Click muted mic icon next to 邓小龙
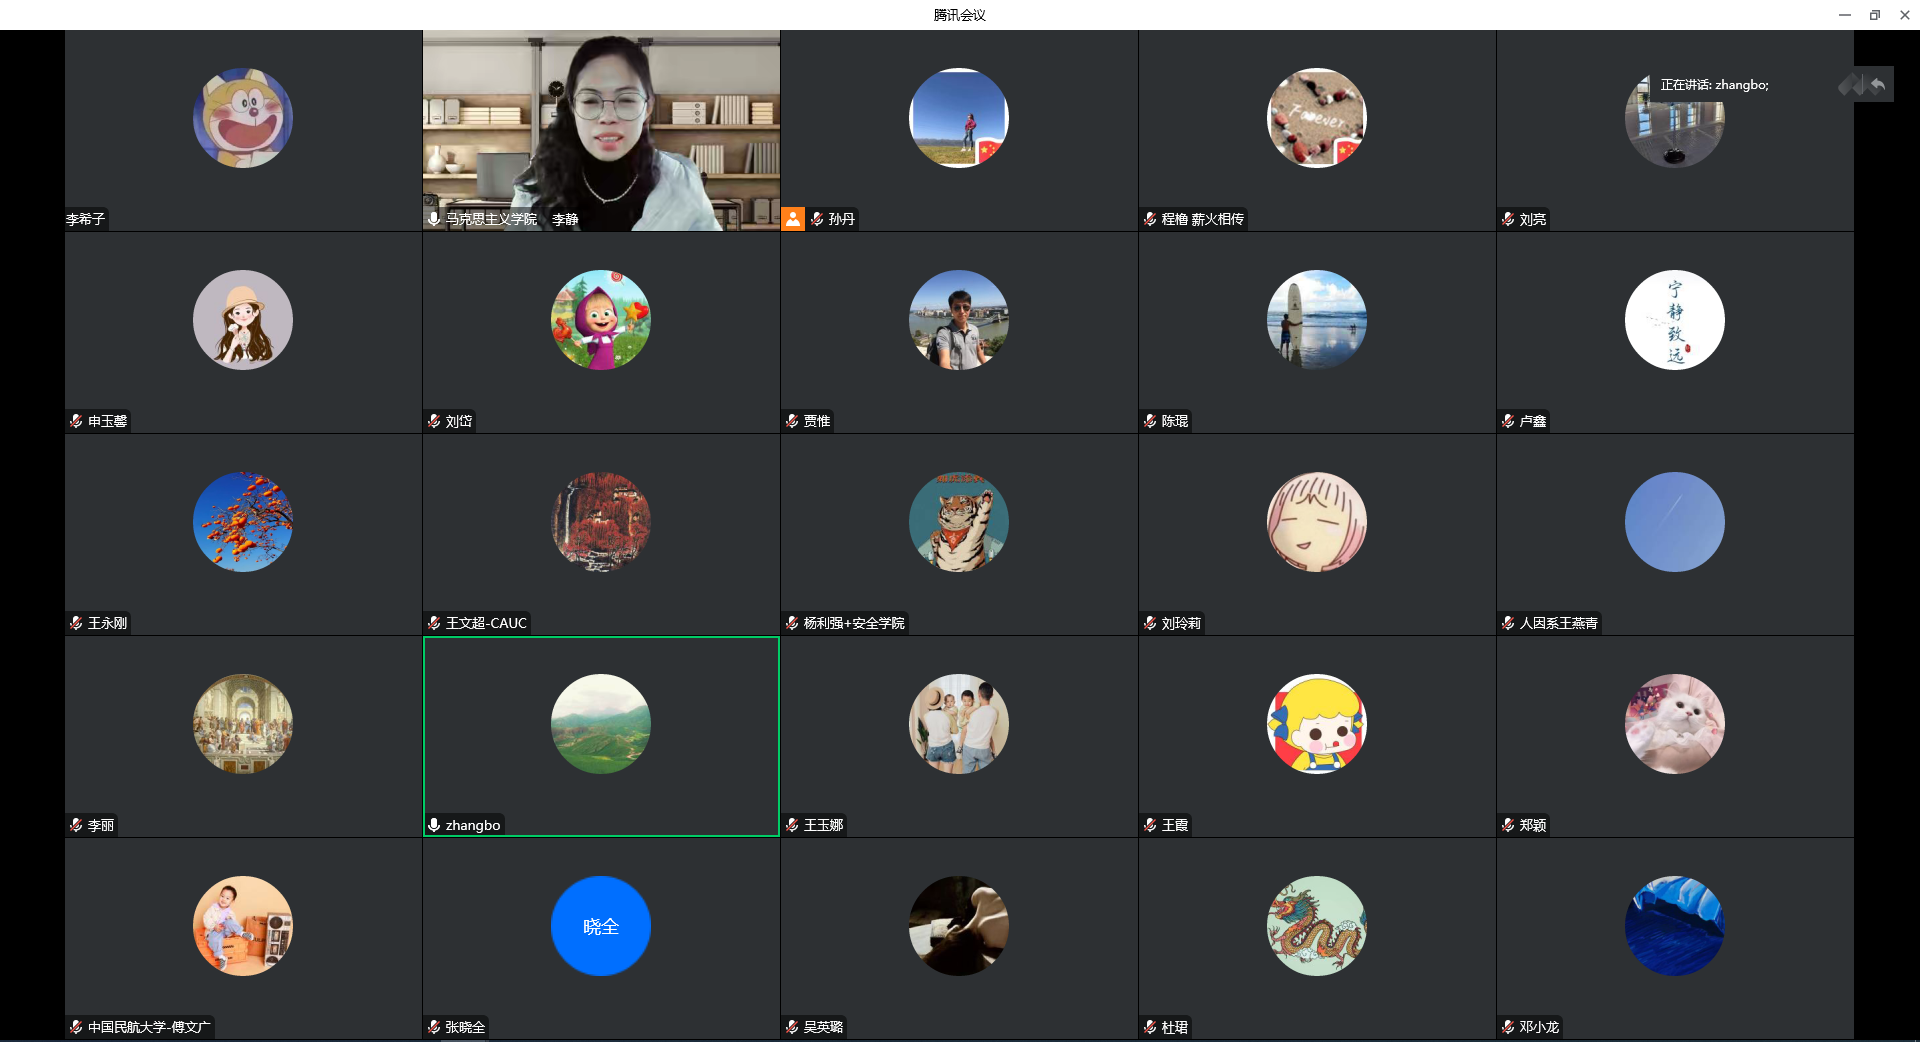The height and width of the screenshot is (1042, 1920). click(1508, 1027)
